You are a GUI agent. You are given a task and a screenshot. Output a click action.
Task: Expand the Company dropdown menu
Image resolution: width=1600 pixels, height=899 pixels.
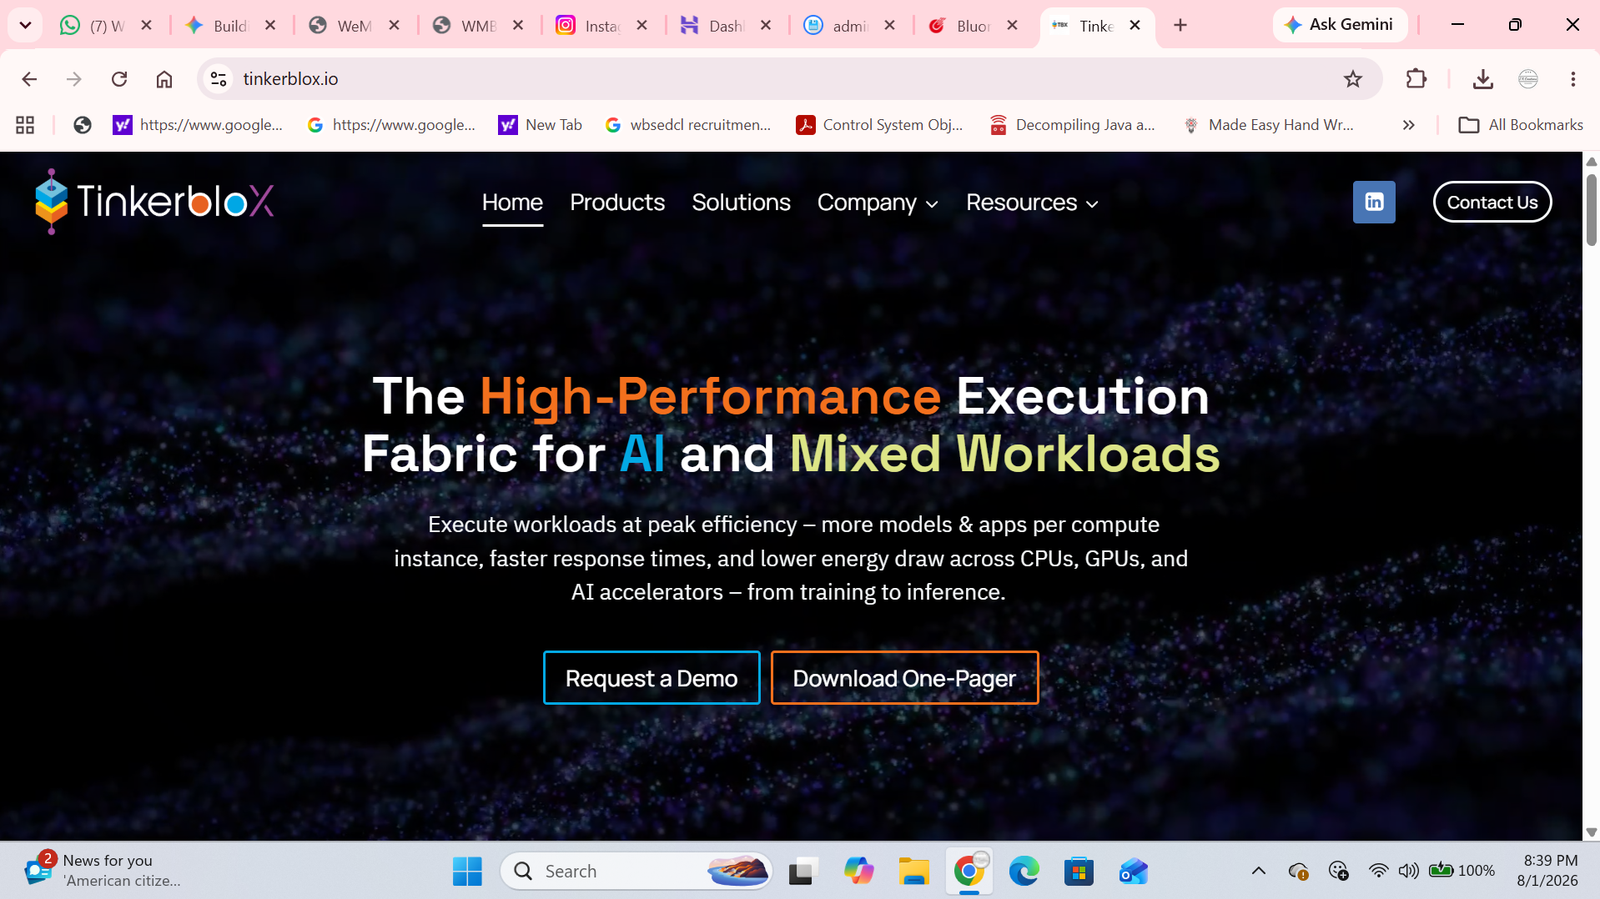(878, 203)
